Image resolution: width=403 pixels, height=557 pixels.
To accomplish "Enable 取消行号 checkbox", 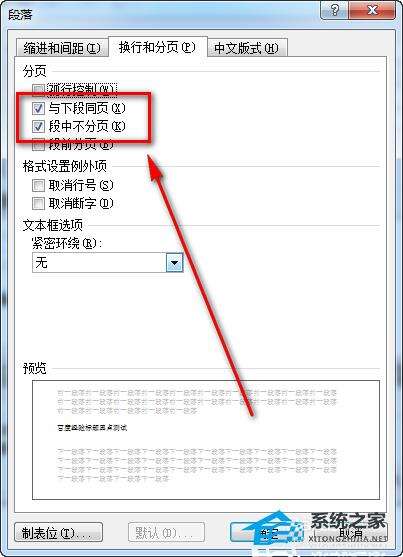I will [38, 185].
